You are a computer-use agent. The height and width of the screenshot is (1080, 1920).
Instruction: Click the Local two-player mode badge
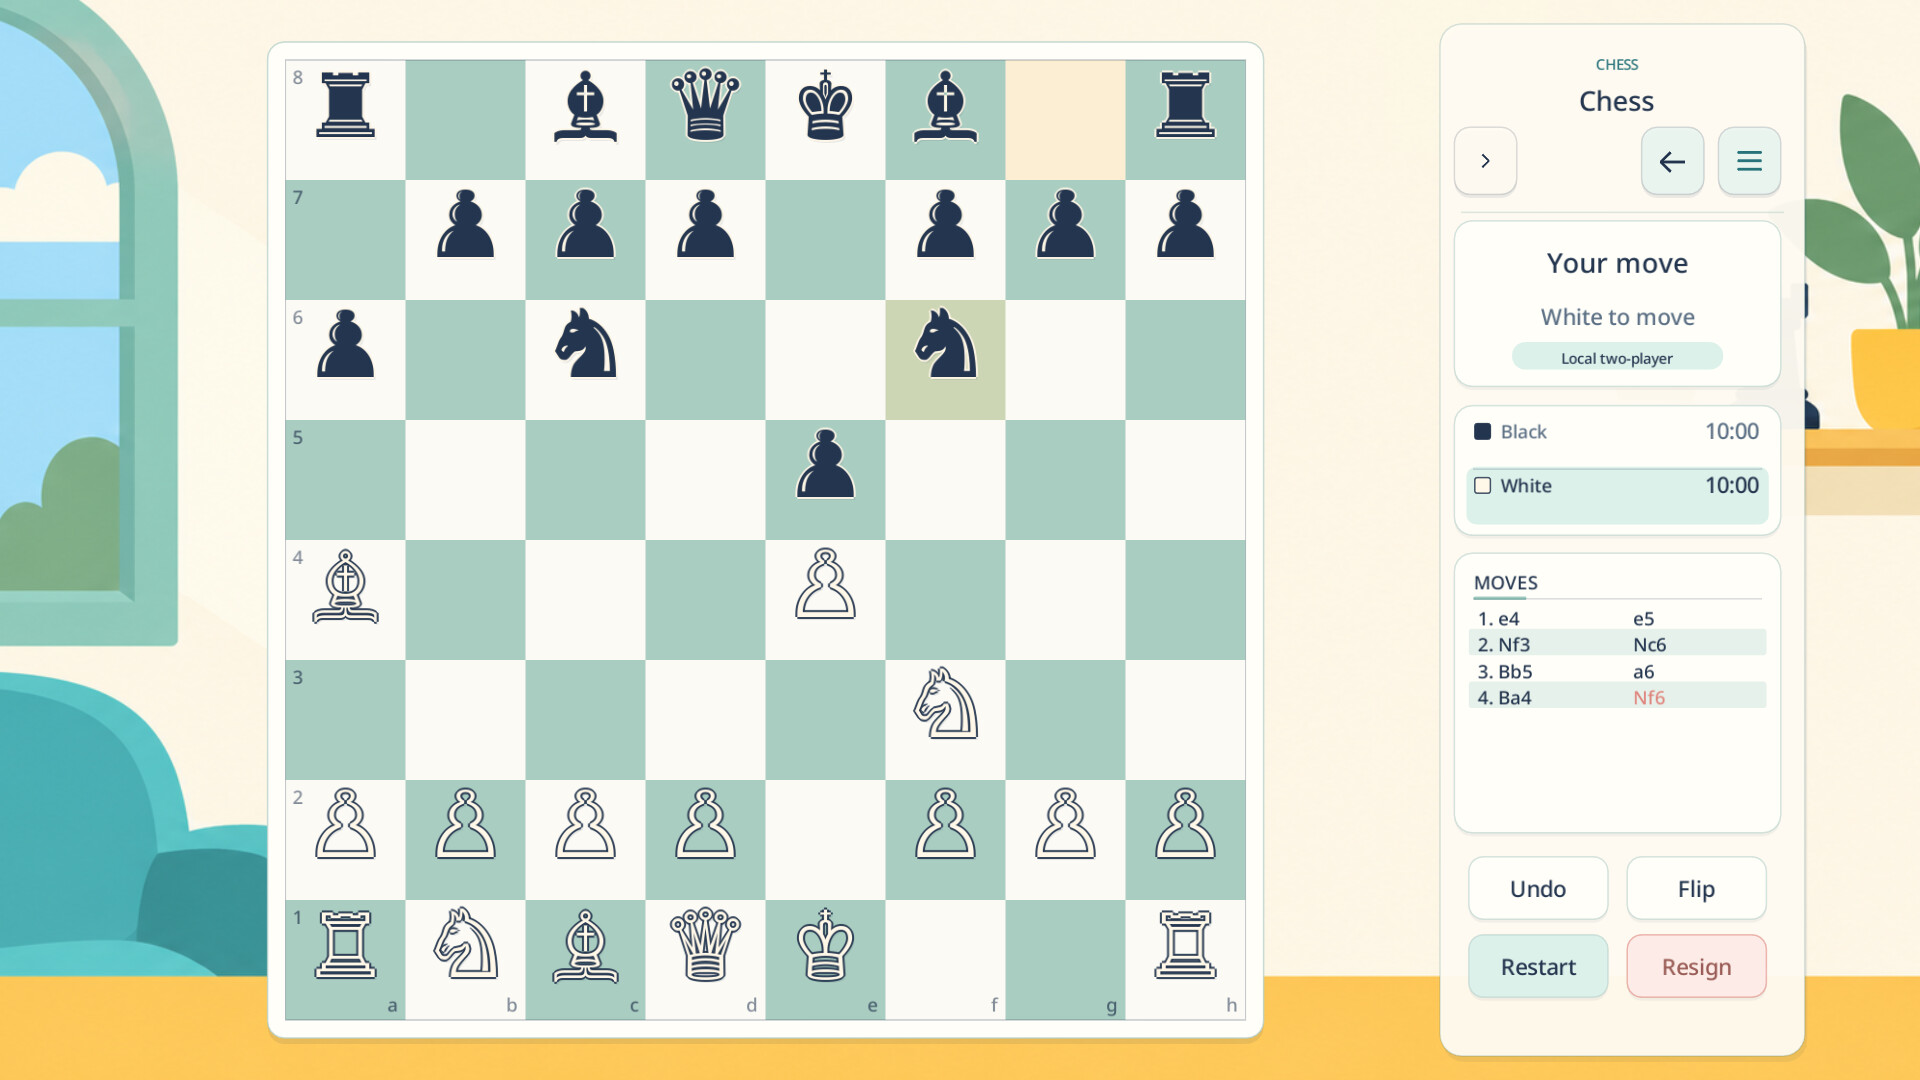pyautogui.click(x=1617, y=357)
